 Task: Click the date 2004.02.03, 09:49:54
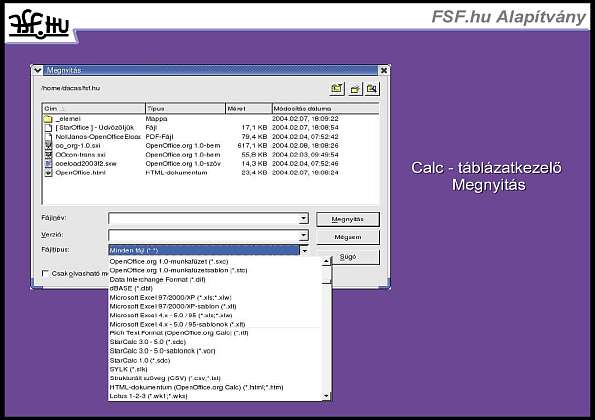coord(305,155)
